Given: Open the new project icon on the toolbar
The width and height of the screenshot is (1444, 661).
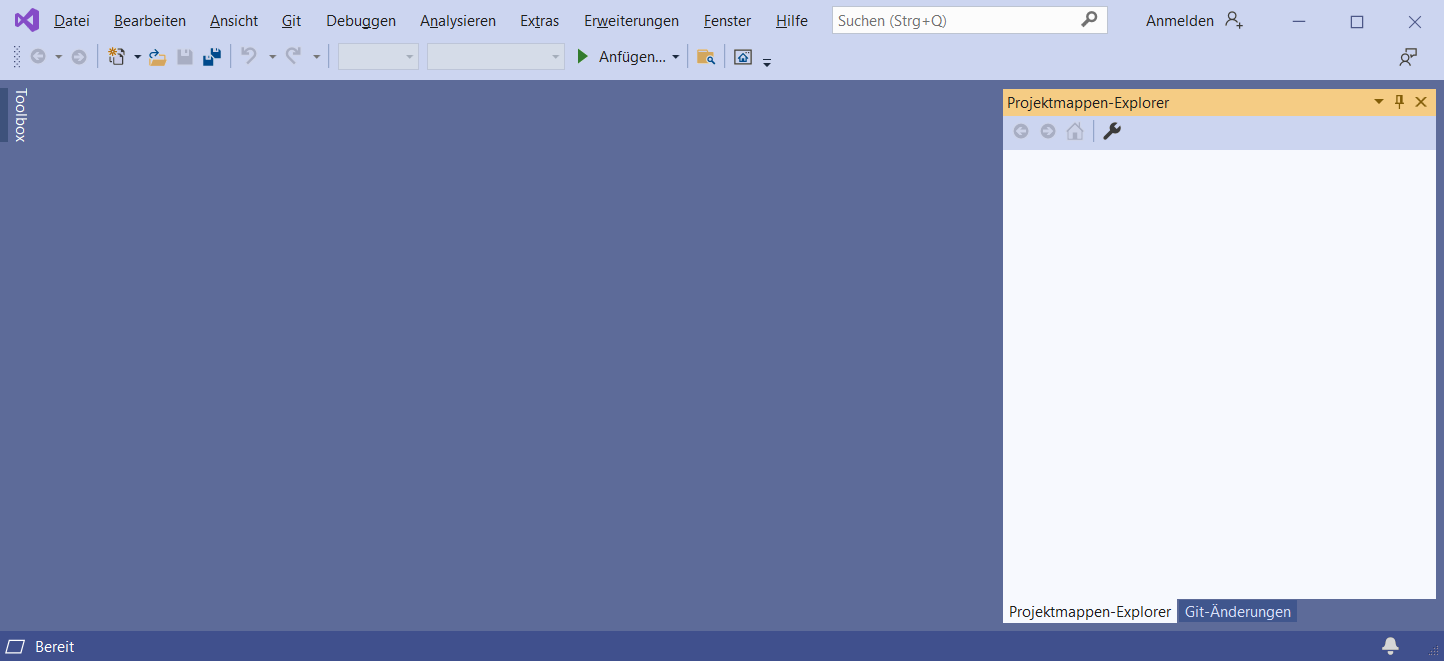Looking at the screenshot, I should point(117,56).
